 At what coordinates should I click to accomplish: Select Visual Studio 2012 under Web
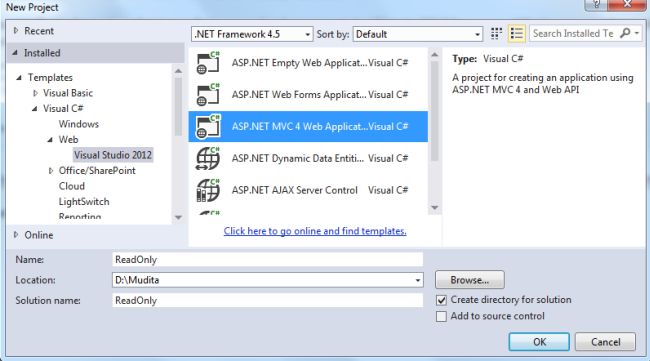(x=113, y=155)
